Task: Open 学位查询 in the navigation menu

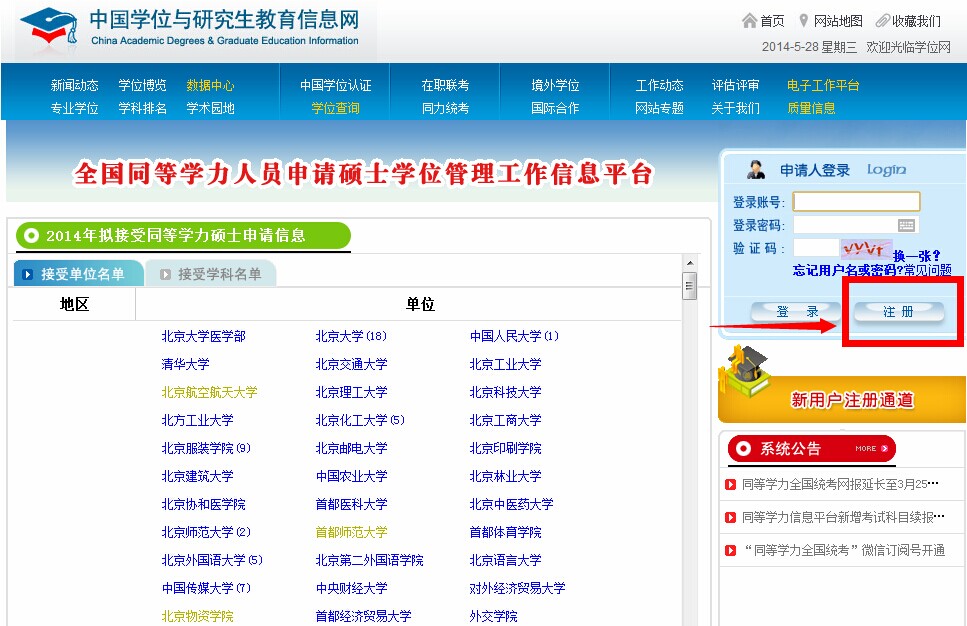Action: click(335, 108)
